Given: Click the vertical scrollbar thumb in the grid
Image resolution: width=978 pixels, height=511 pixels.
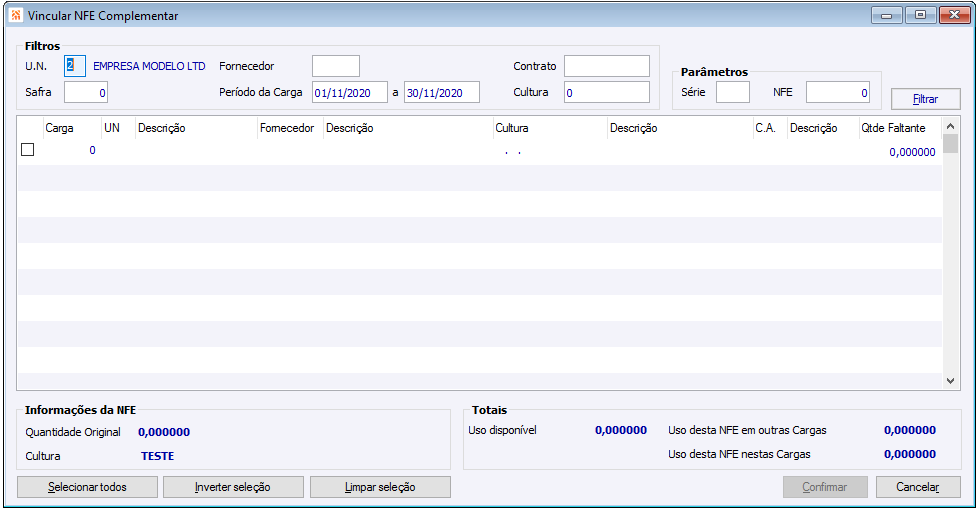Looking at the screenshot, I should click(x=951, y=143).
